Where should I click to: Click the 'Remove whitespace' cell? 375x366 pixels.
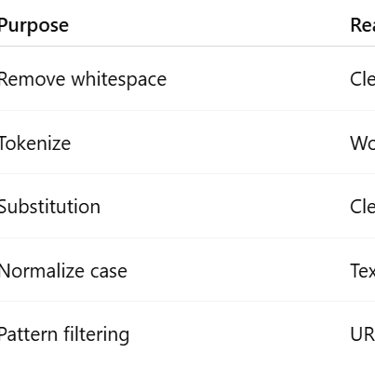tap(83, 79)
